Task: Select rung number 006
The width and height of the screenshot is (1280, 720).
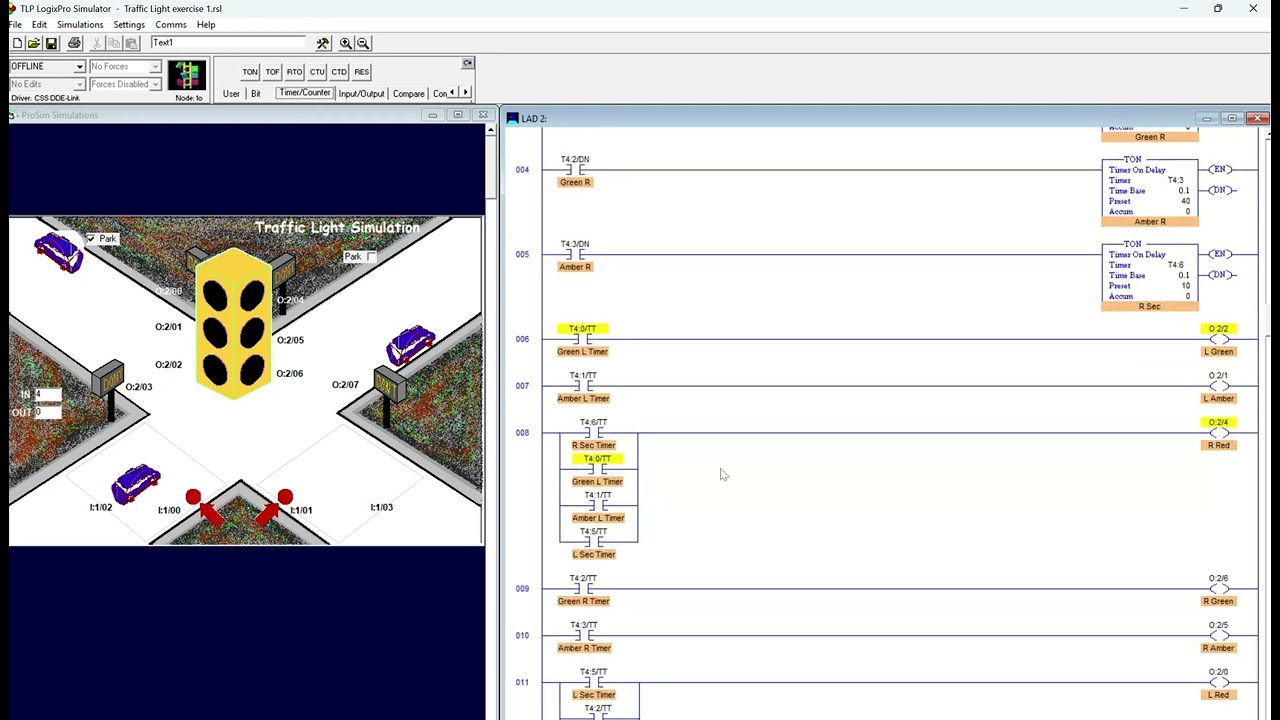Action: (x=522, y=339)
